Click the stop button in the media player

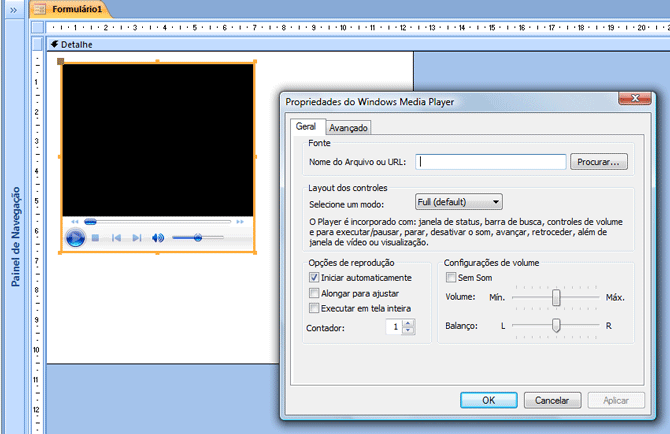click(95, 238)
